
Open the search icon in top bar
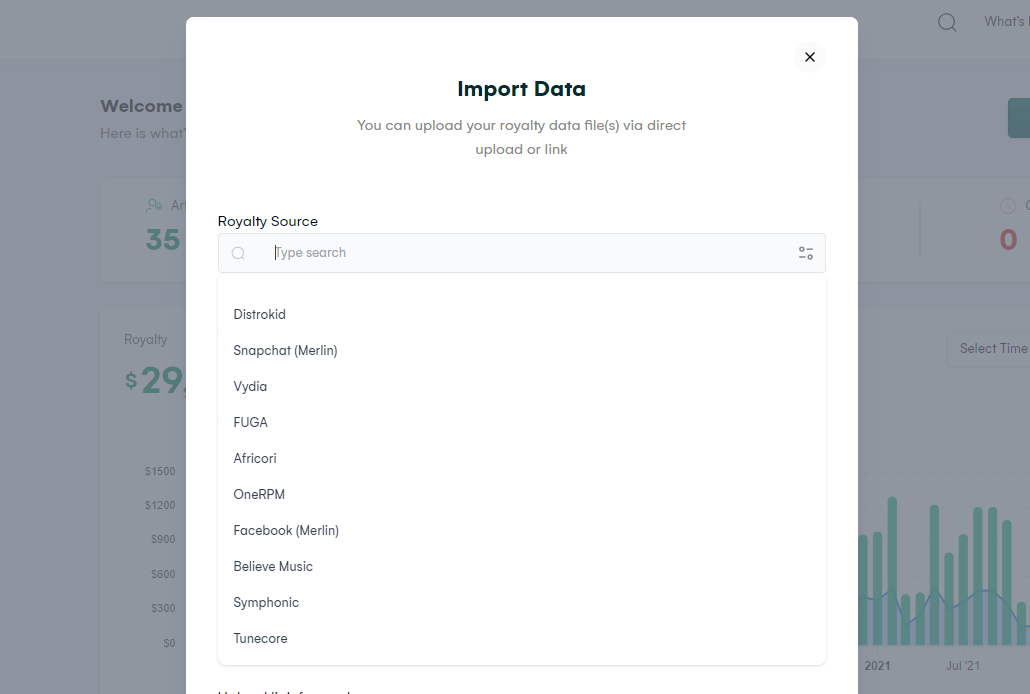click(947, 22)
